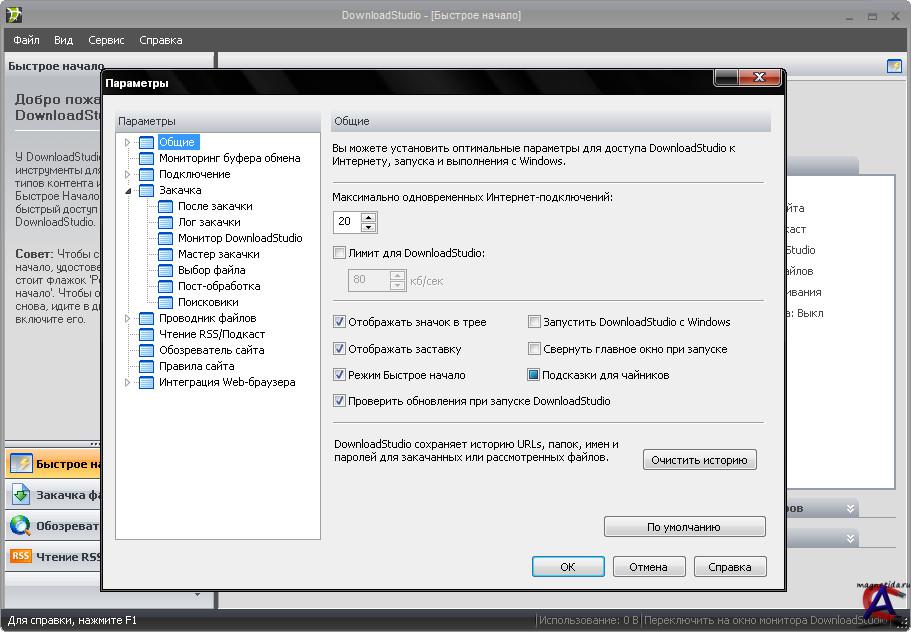This screenshot has width=911, height=632.
Task: Open the Справка menu
Action: coord(161,40)
